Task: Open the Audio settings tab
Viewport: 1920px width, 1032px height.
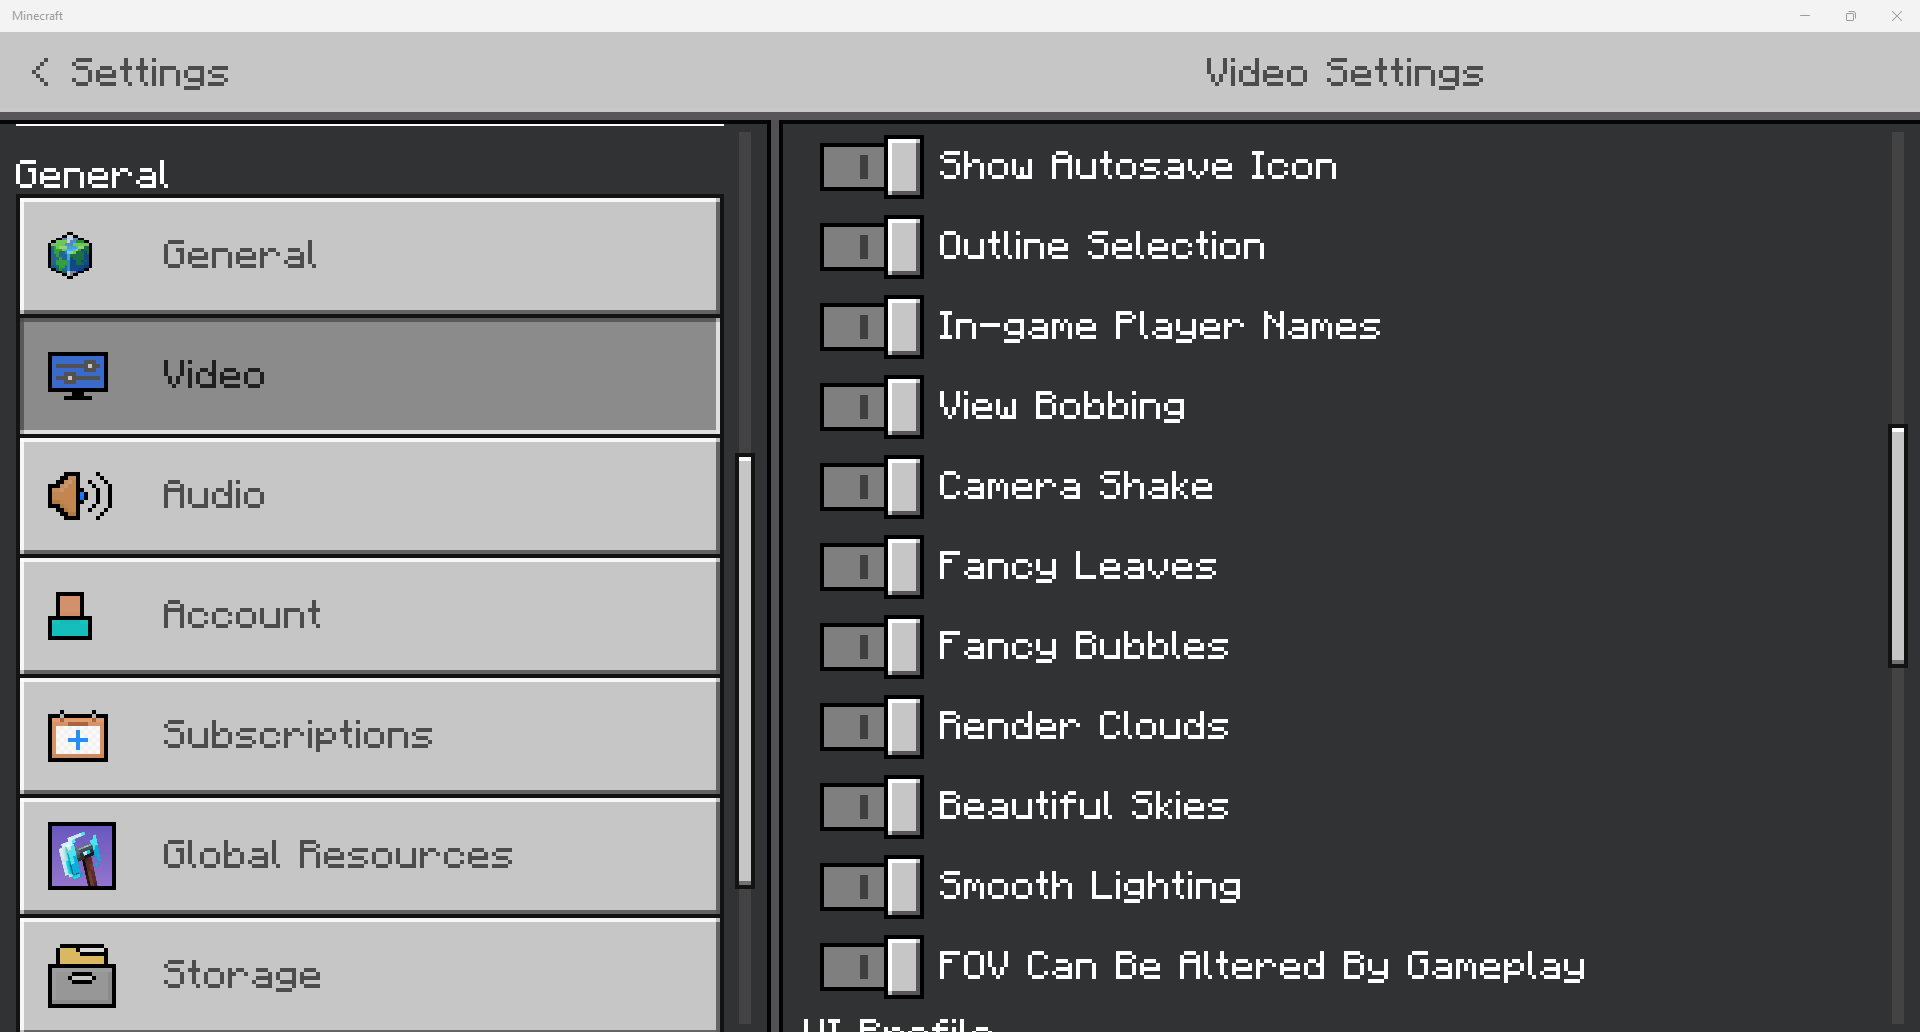Action: pyautogui.click(x=370, y=495)
